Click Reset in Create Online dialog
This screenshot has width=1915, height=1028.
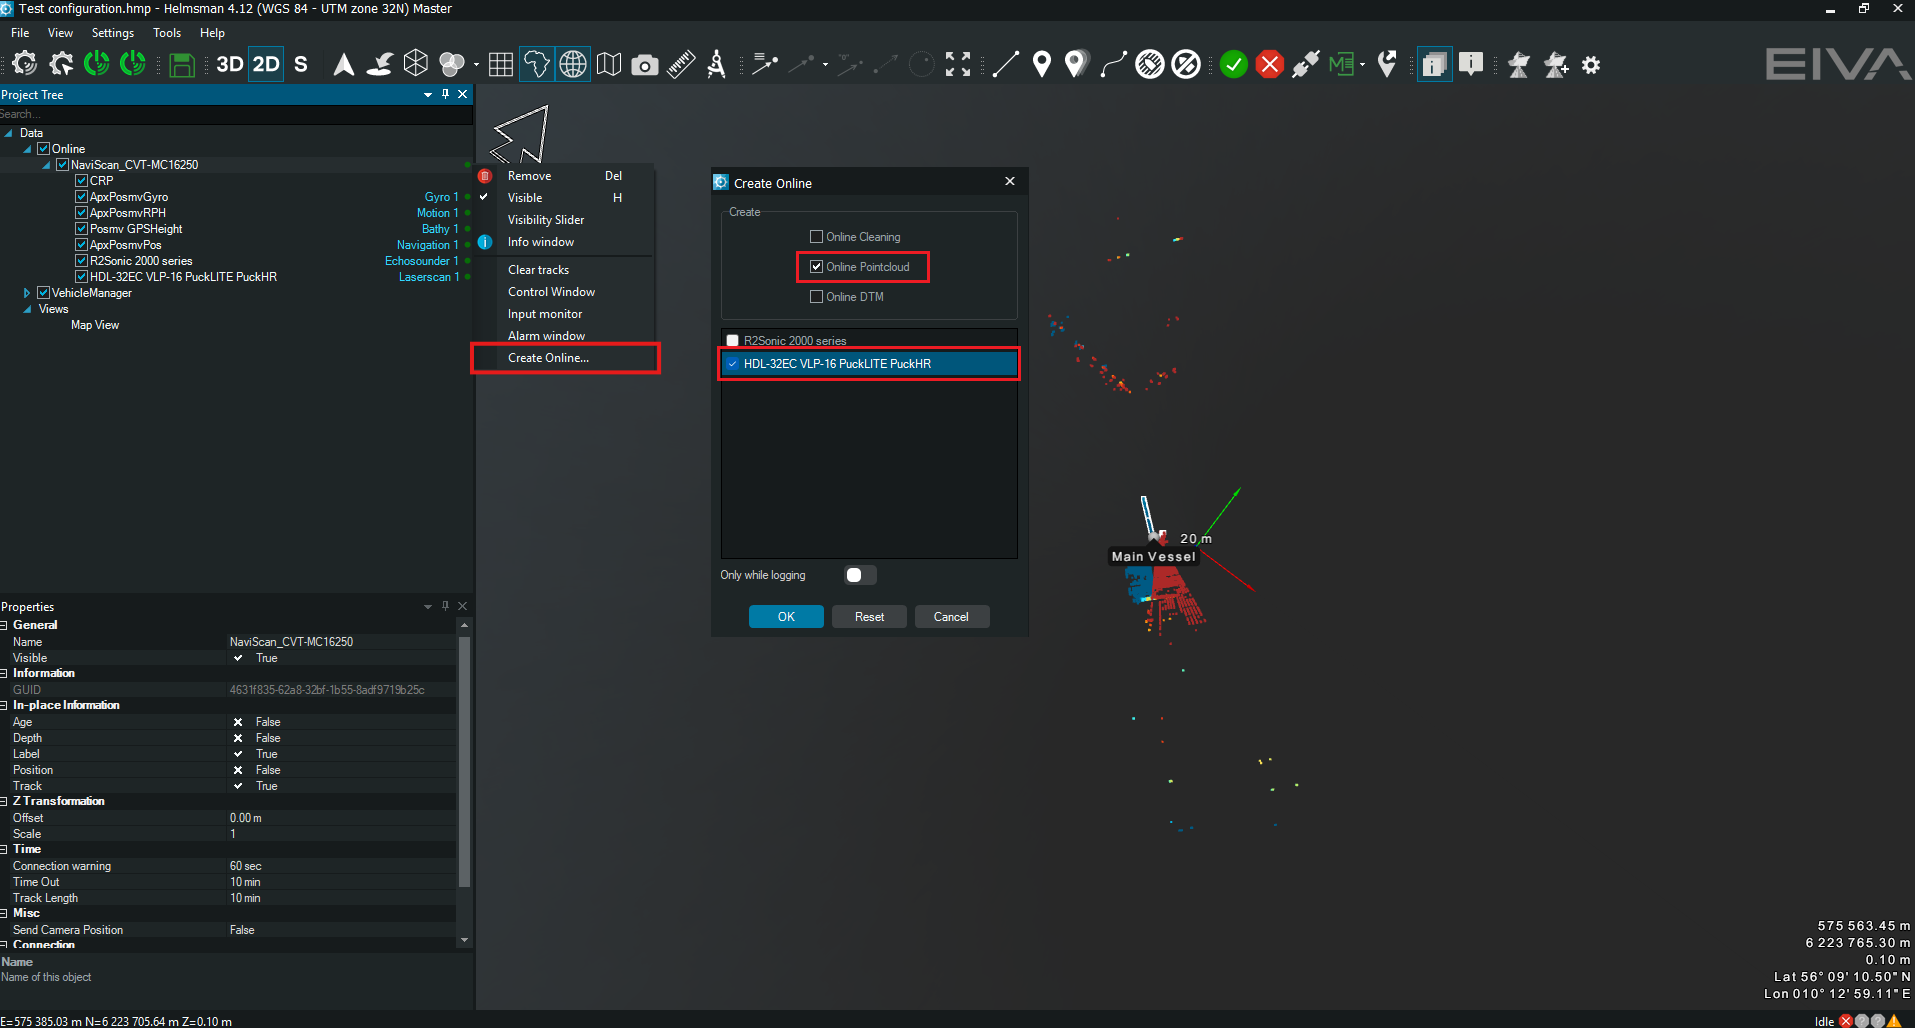(x=869, y=617)
